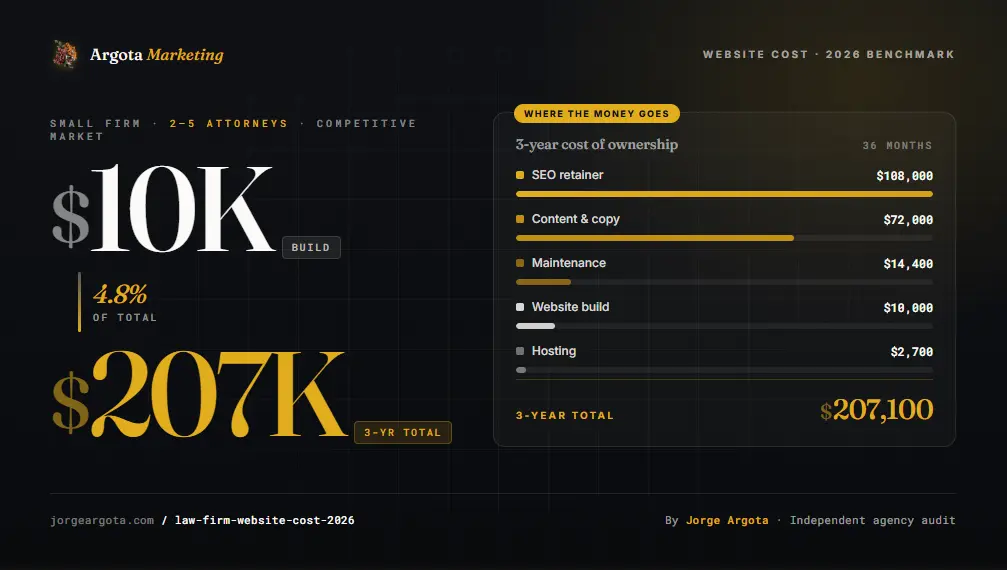Open the jorgeargota.com link
Image resolution: width=1007 pixels, height=570 pixels.
[x=102, y=520]
